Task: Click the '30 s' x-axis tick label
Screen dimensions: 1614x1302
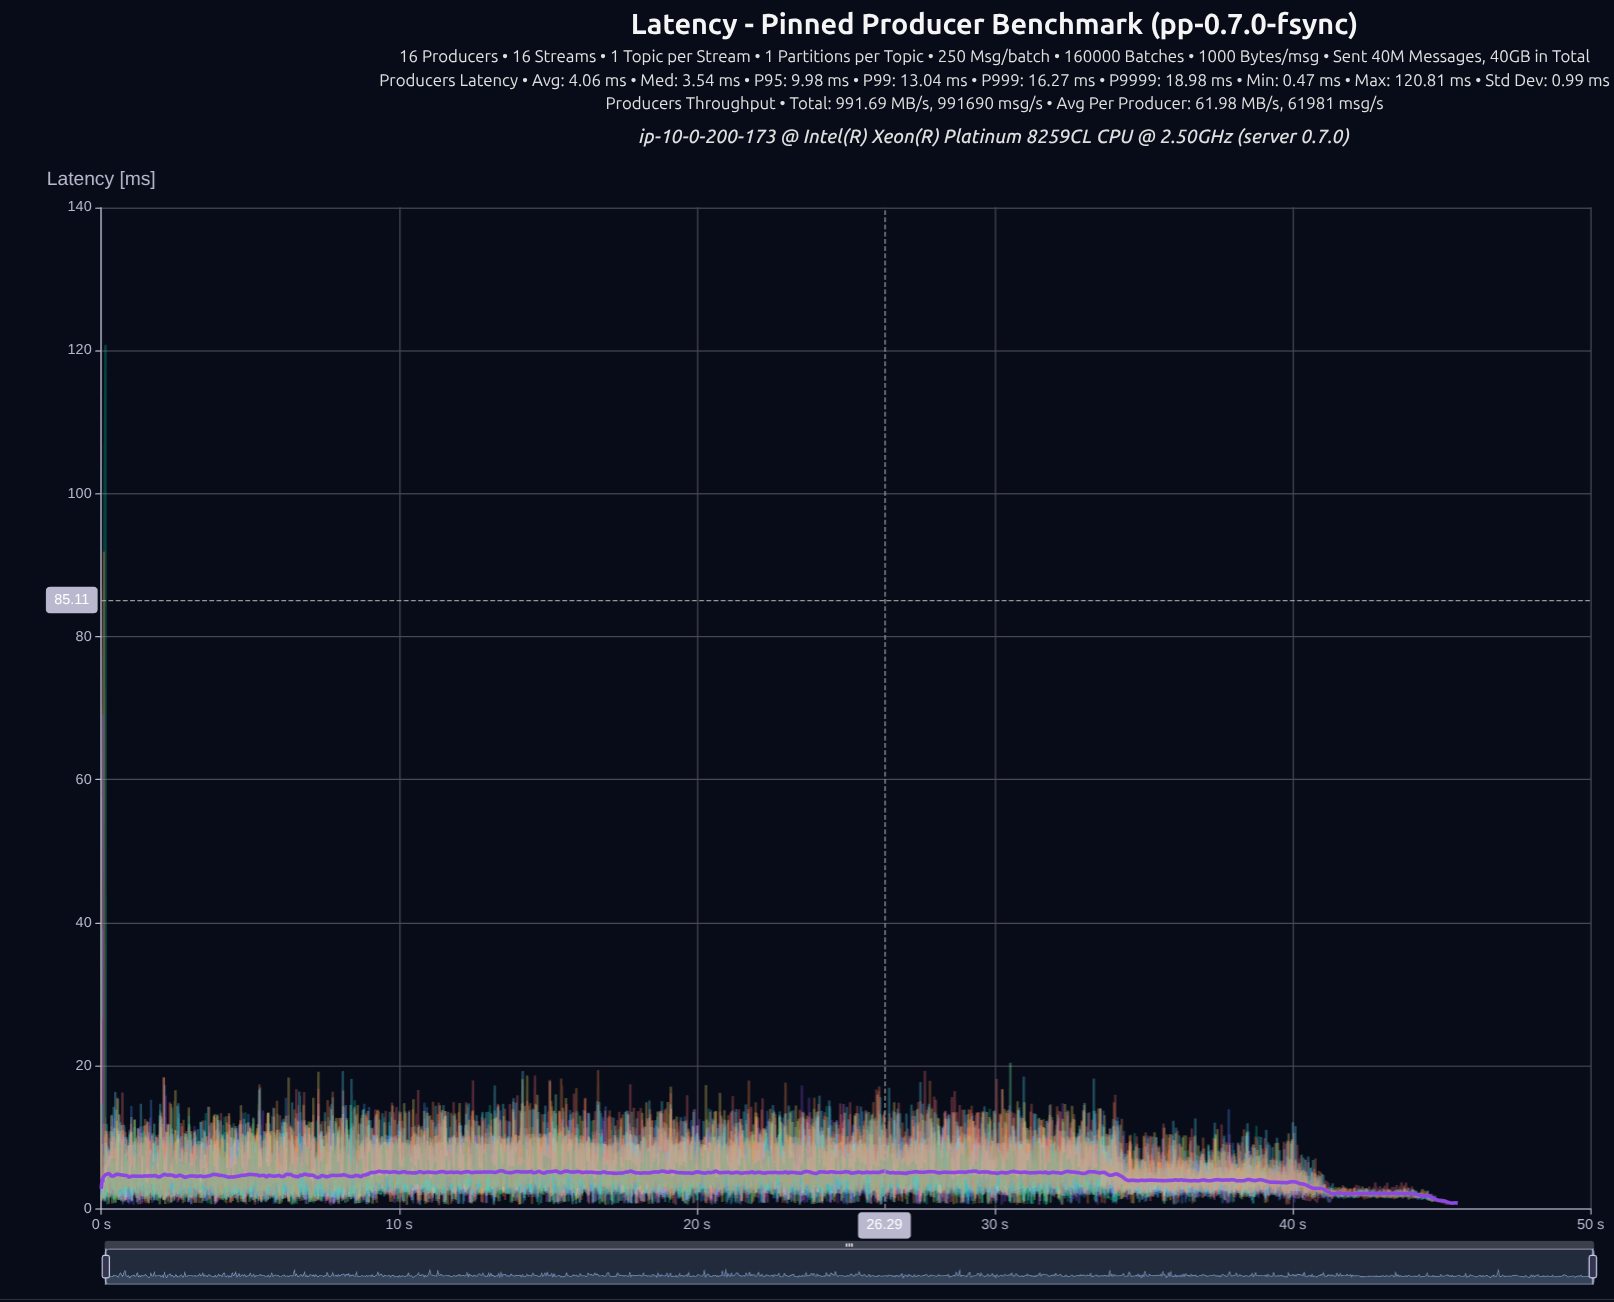Action: [x=995, y=1225]
